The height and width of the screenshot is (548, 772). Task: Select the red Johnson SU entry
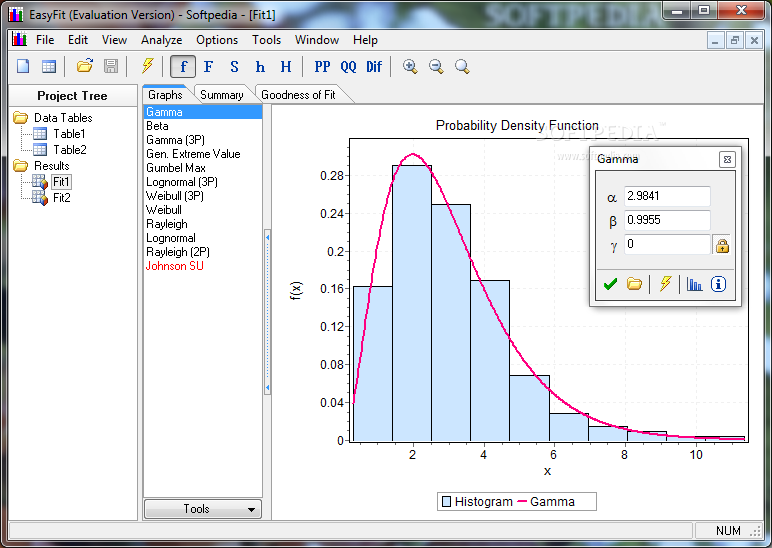203,266
